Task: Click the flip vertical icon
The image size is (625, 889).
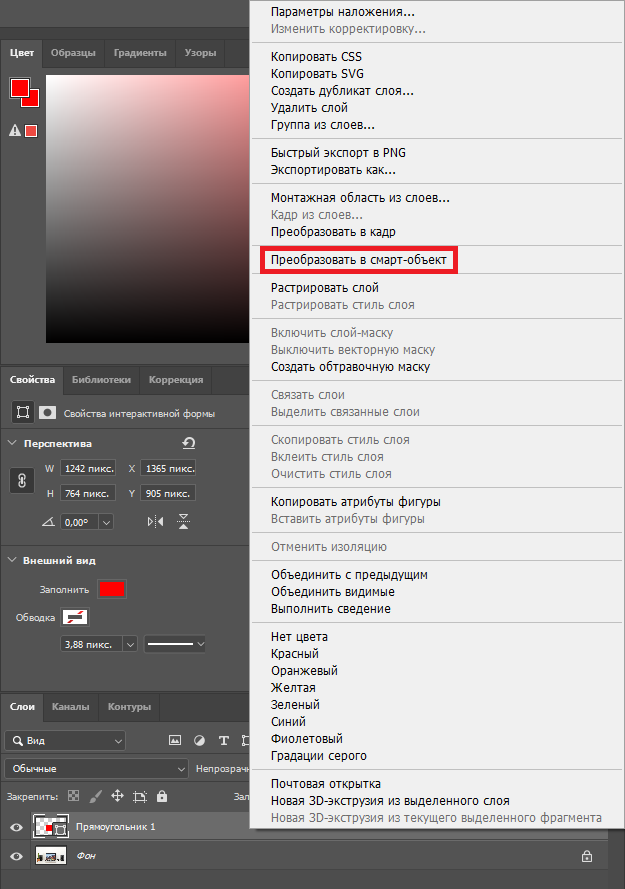Action: [x=183, y=522]
